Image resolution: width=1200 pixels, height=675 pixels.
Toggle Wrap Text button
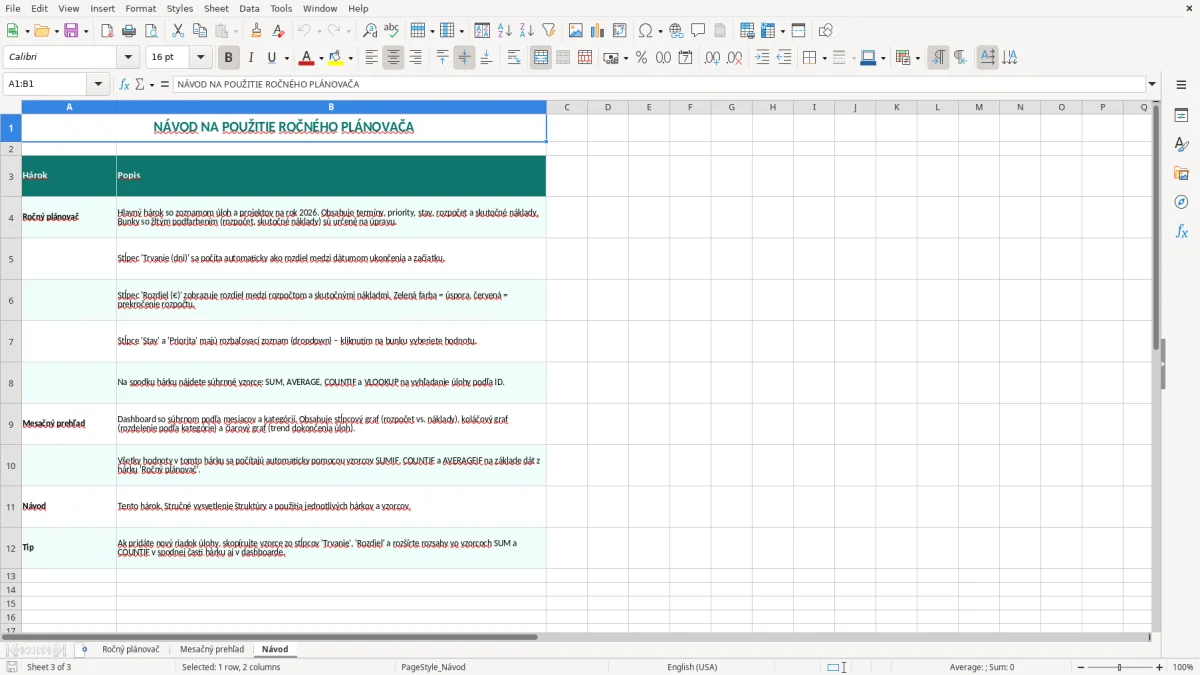[x=514, y=58]
